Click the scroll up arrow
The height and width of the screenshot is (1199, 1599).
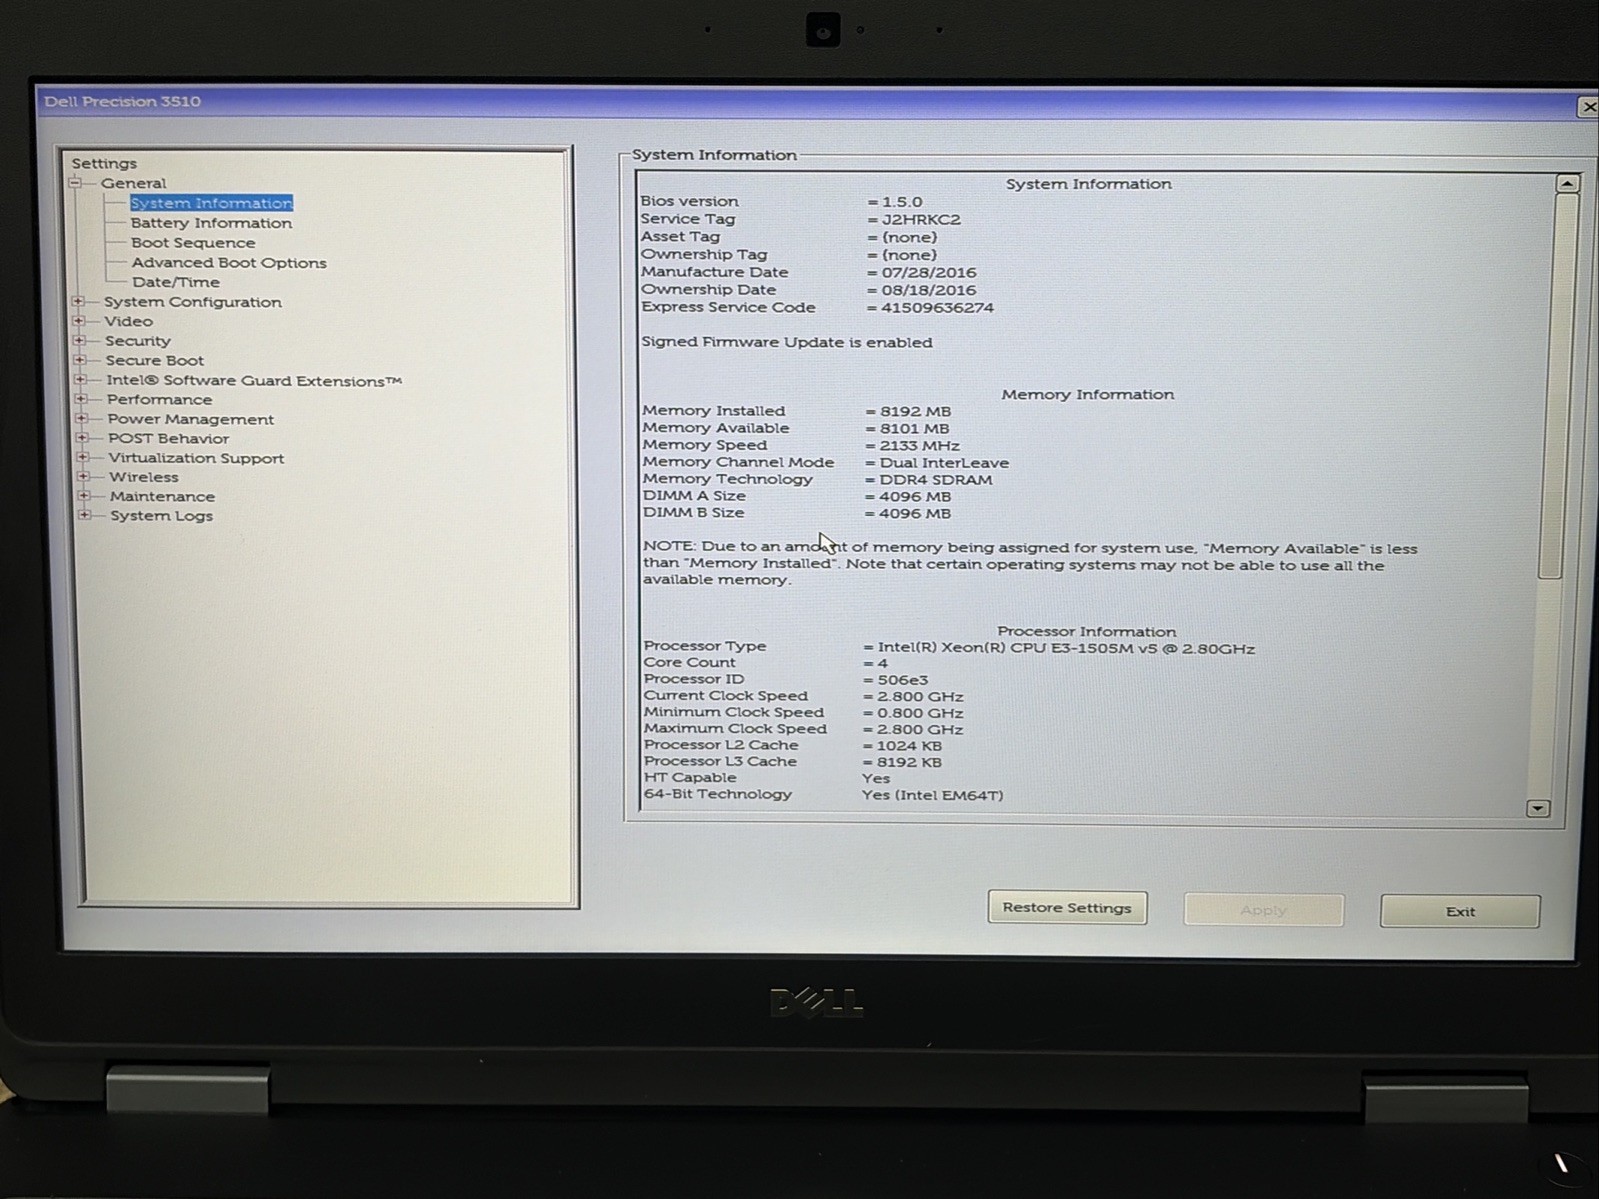click(1567, 184)
